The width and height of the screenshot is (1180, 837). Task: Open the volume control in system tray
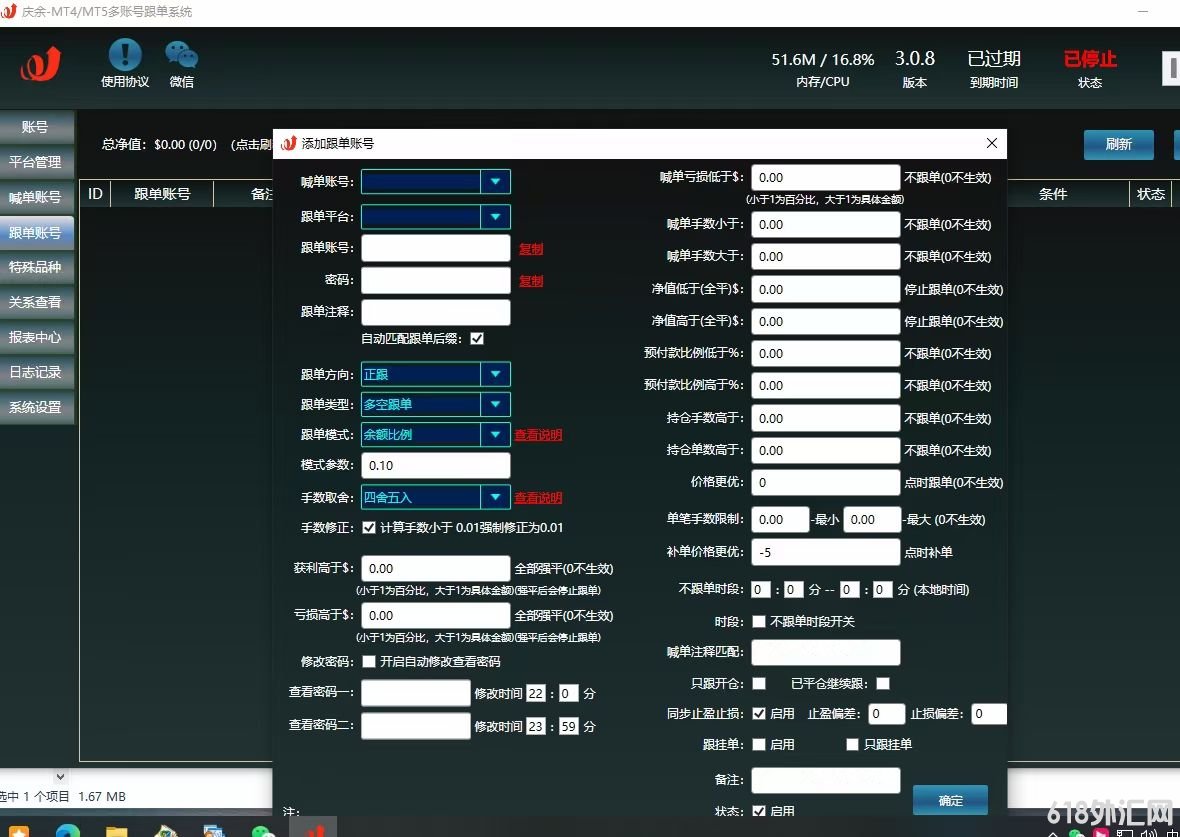1145,832
